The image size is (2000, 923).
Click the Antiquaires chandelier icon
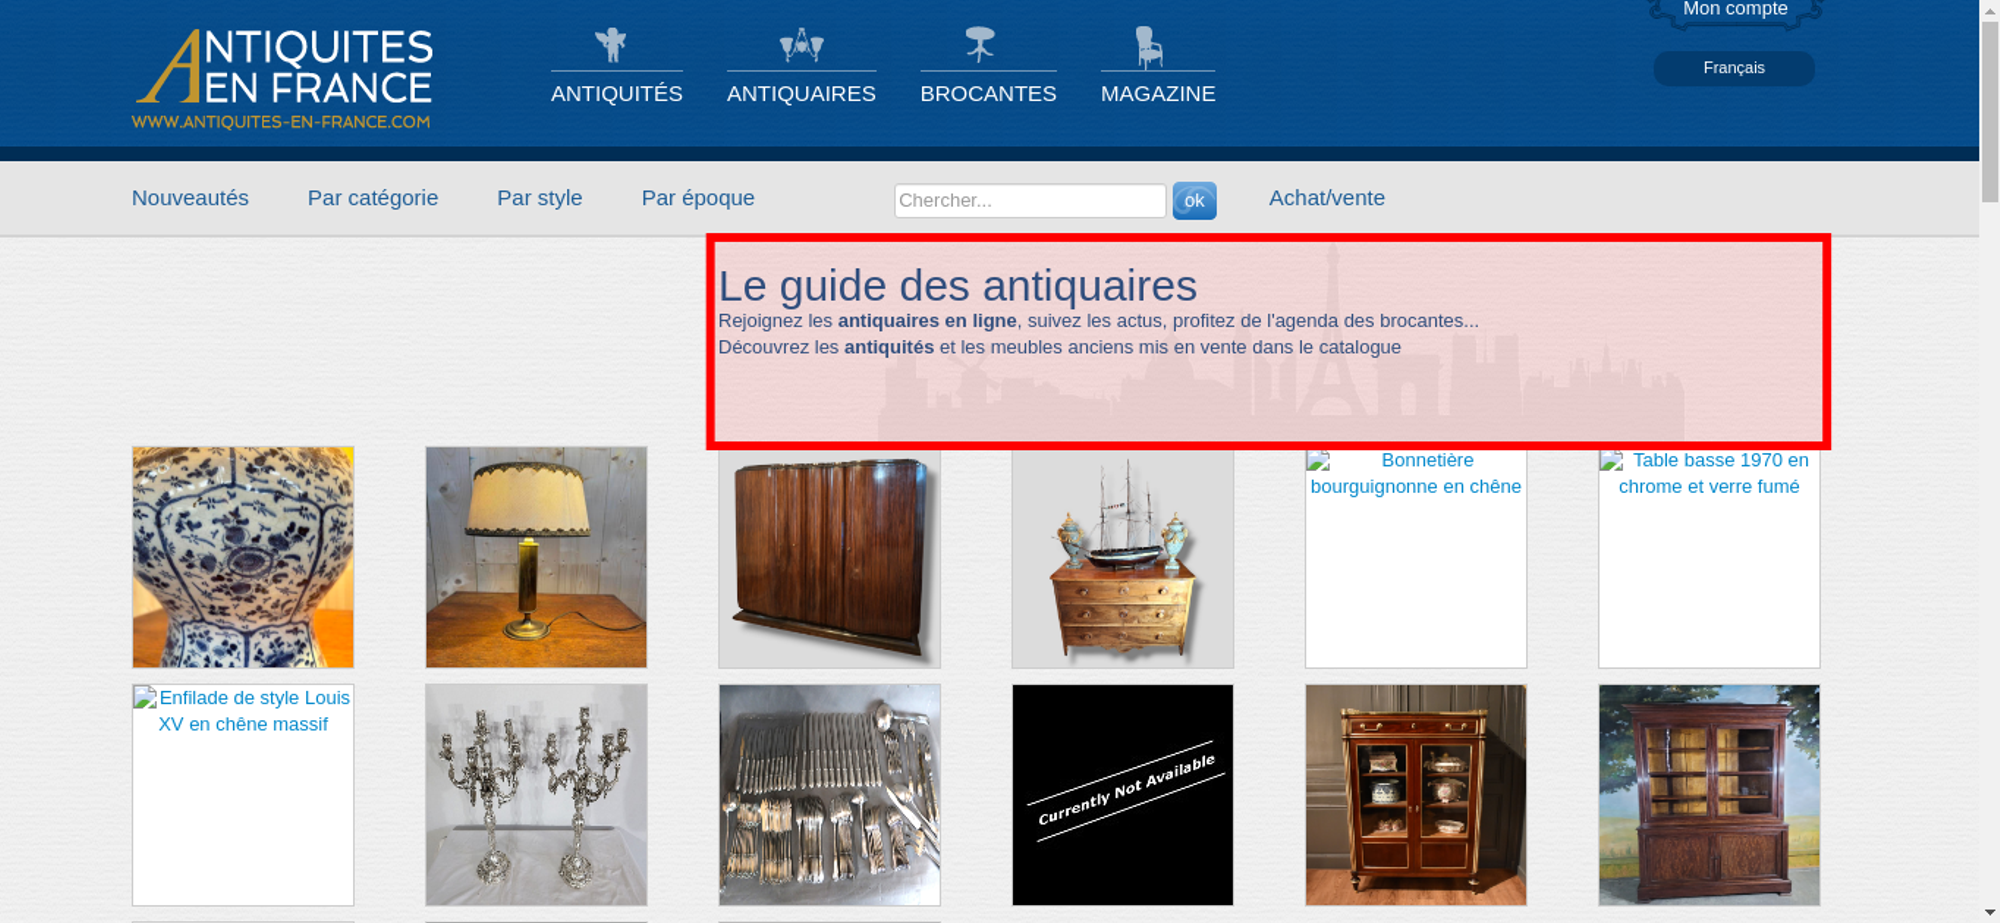pyautogui.click(x=801, y=45)
